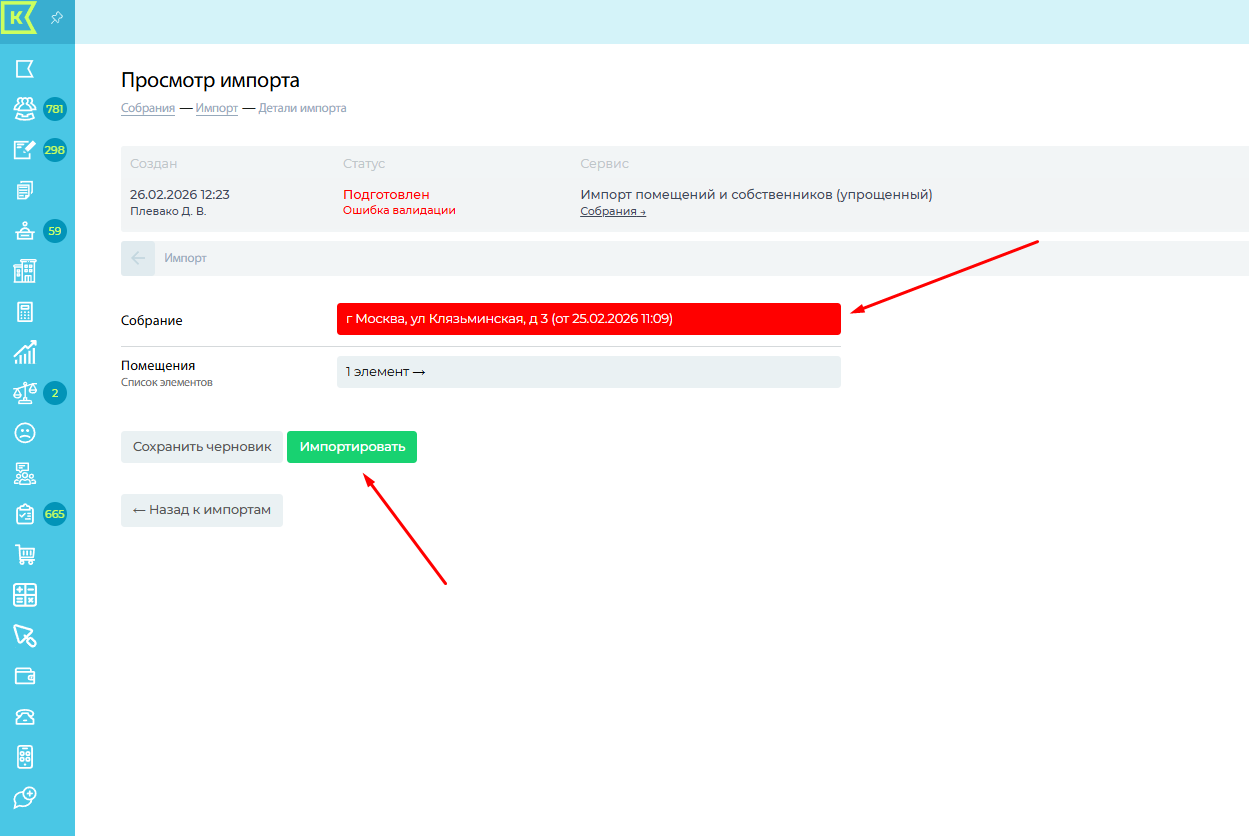The image size is (1249, 836).
Task: Click the clipboard checklist icon with 665 badge
Action: (x=25, y=514)
